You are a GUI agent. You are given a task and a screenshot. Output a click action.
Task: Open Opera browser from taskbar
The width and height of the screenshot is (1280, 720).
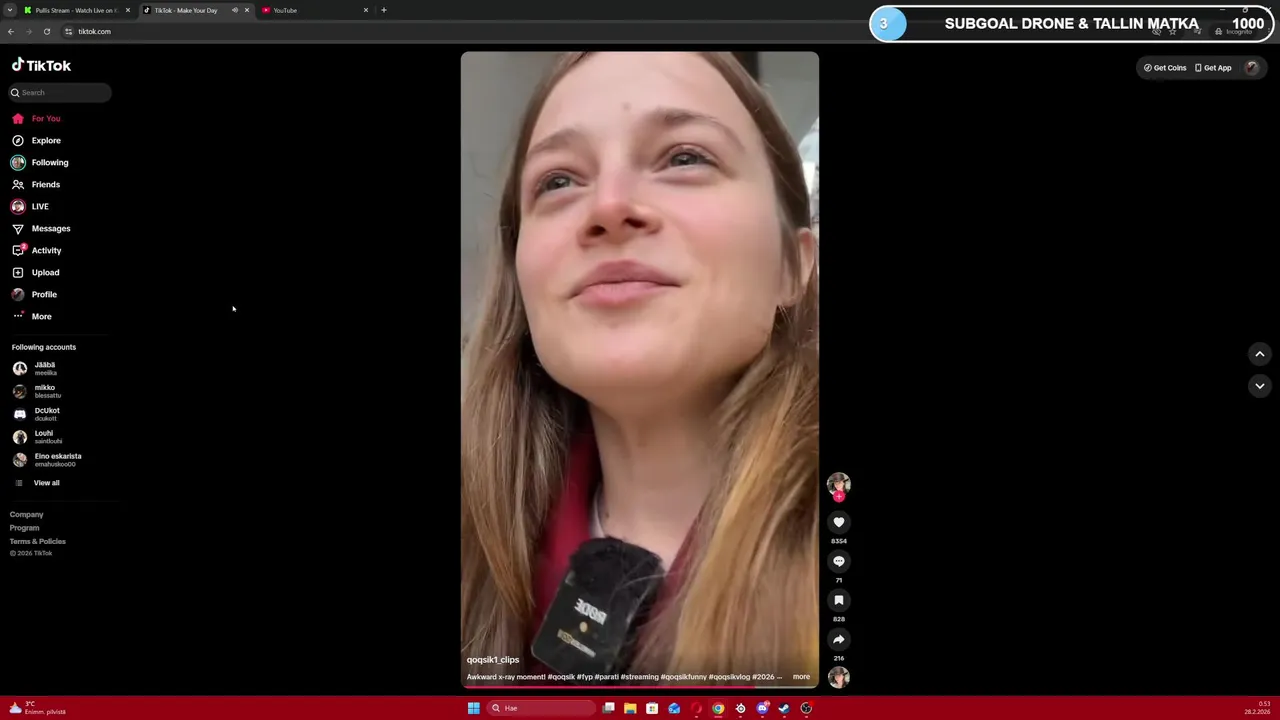696,708
